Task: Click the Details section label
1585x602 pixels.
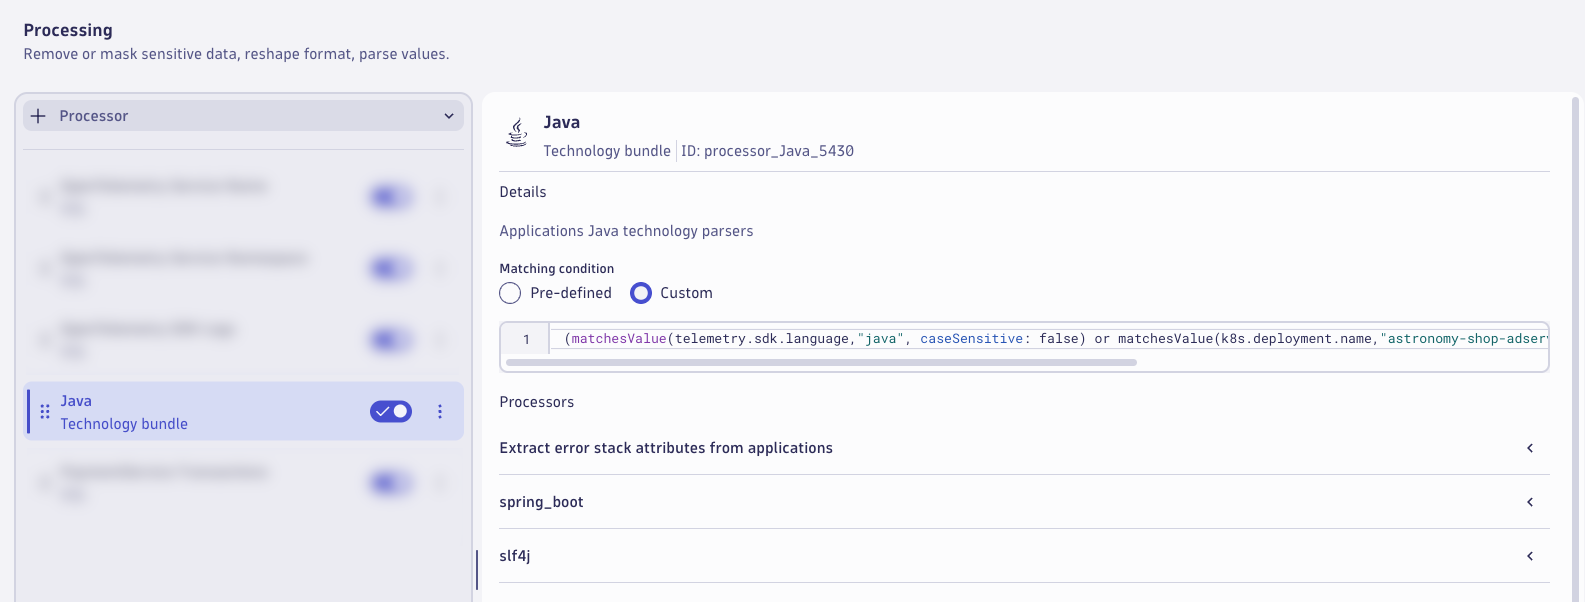Action: [x=523, y=192]
